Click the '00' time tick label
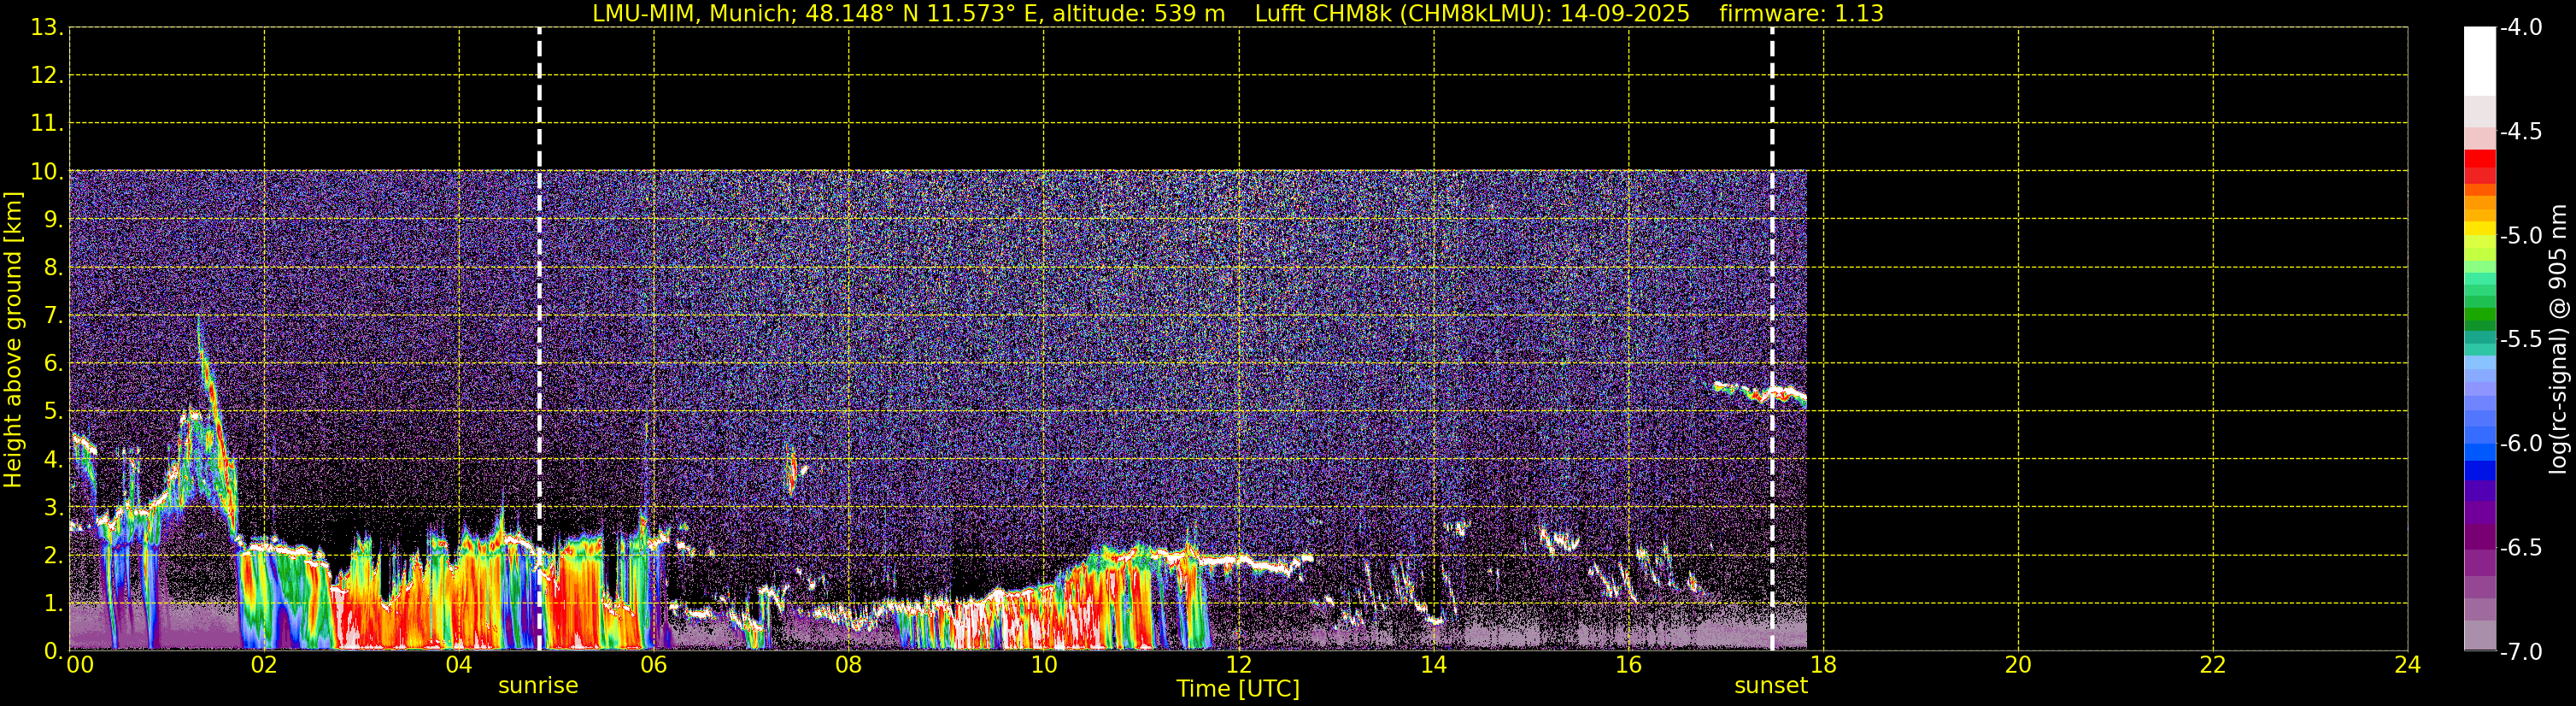Viewport: 2576px width, 706px height. click(80, 665)
